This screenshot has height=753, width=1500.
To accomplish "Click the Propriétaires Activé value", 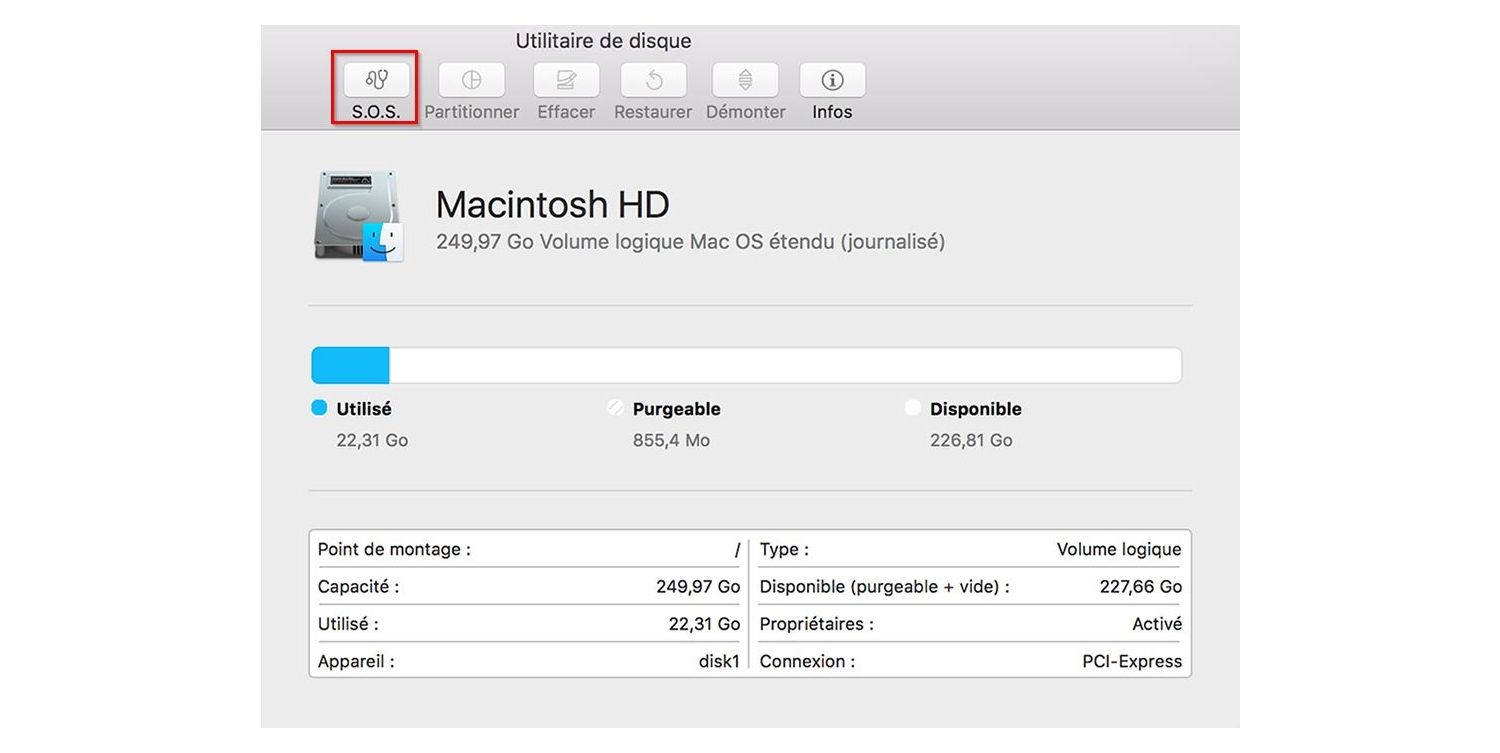I will pos(1157,624).
